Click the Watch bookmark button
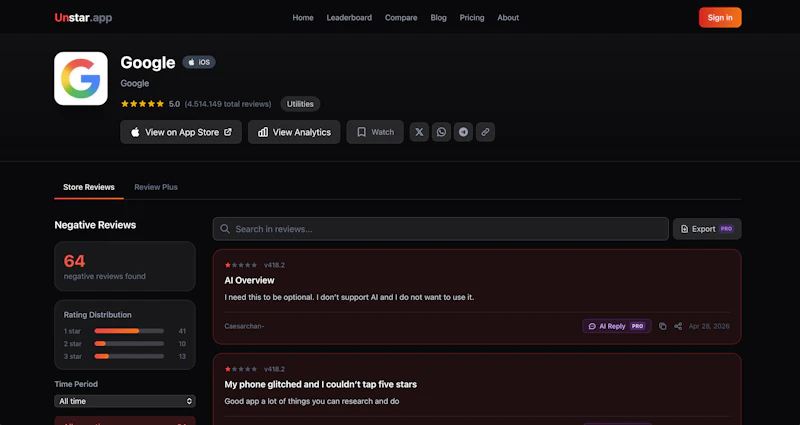Image resolution: width=800 pixels, height=425 pixels. point(375,132)
